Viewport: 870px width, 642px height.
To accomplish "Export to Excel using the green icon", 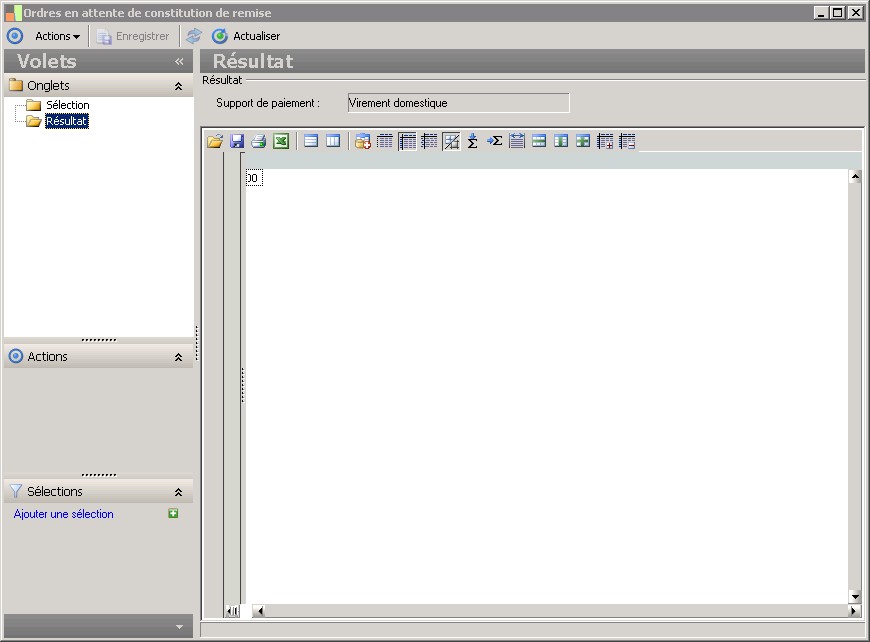I will coord(281,141).
